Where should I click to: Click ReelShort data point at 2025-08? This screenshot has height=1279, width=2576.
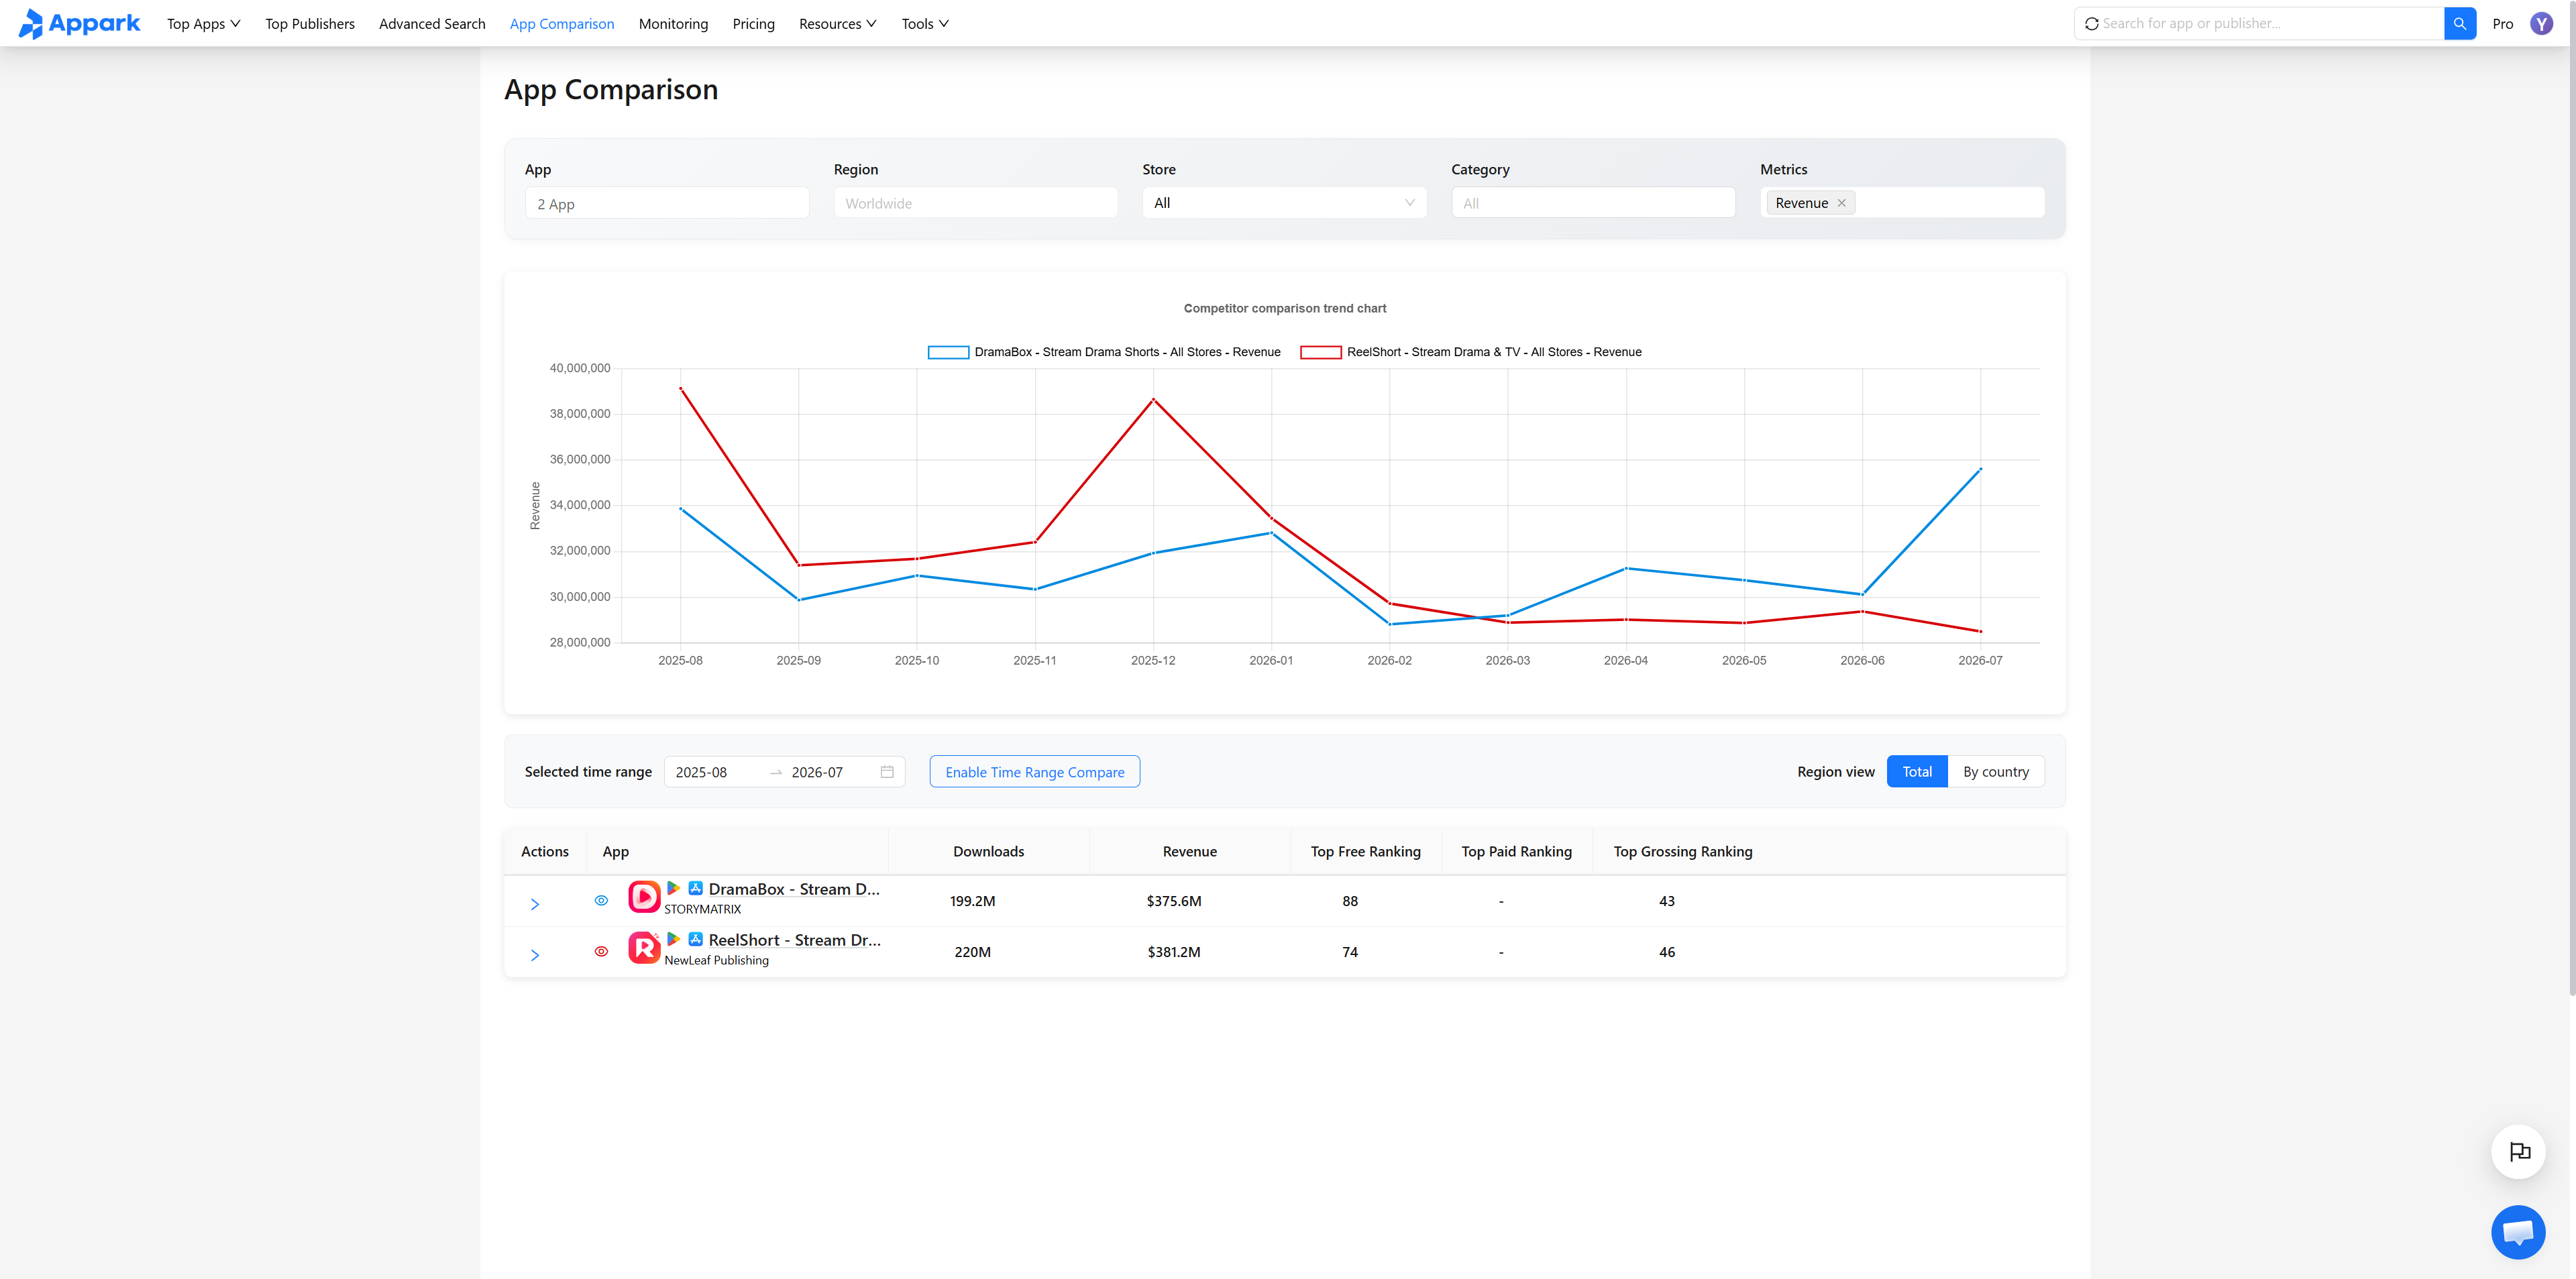click(681, 388)
